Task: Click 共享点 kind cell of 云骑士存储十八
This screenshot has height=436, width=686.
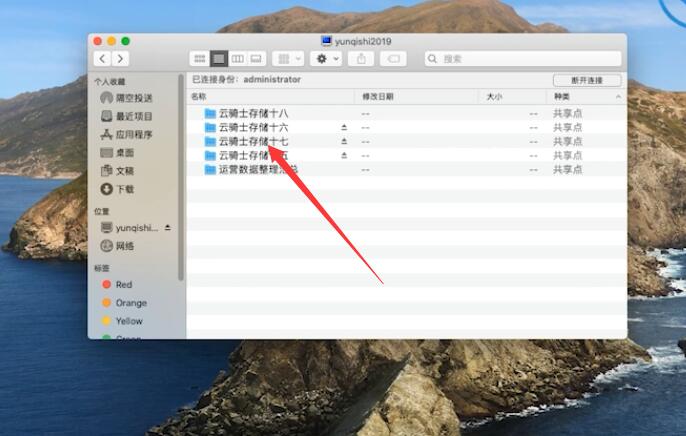Action: [x=567, y=114]
